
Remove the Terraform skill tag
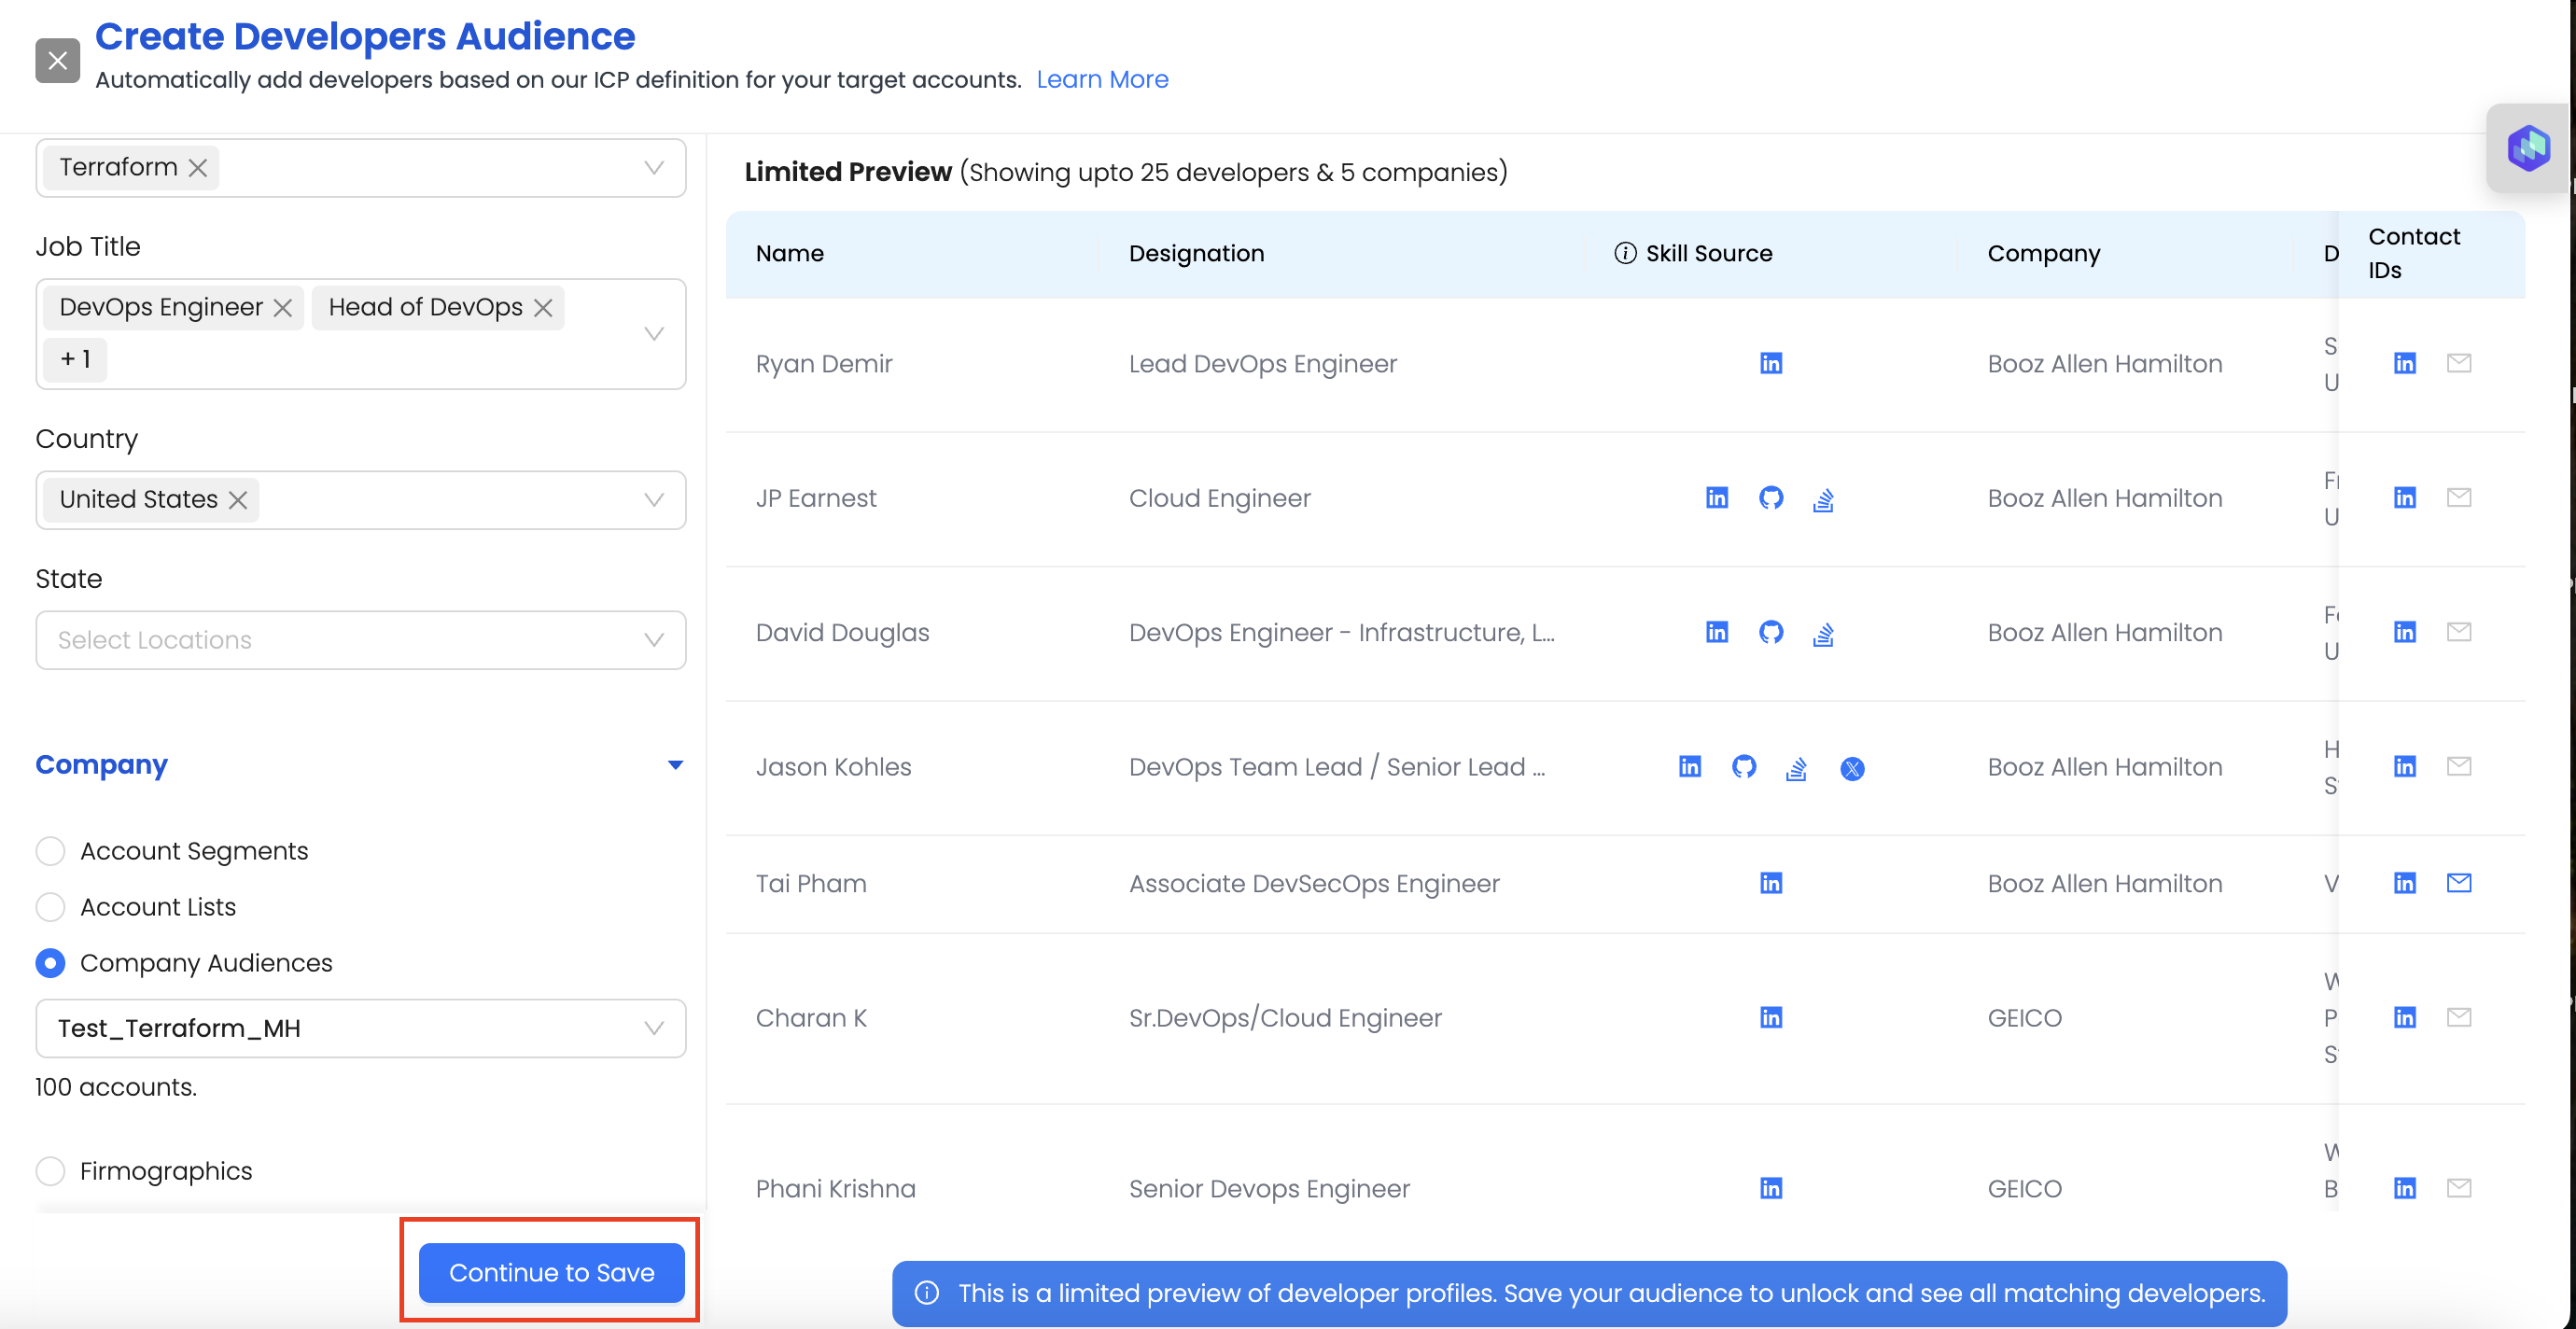click(x=198, y=168)
